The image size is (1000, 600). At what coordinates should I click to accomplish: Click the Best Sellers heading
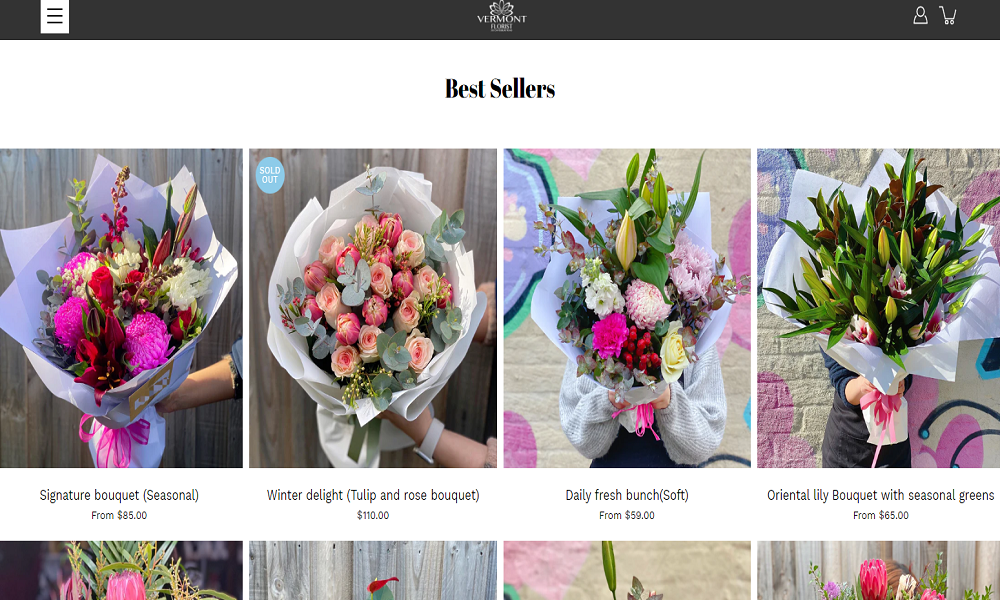click(500, 89)
